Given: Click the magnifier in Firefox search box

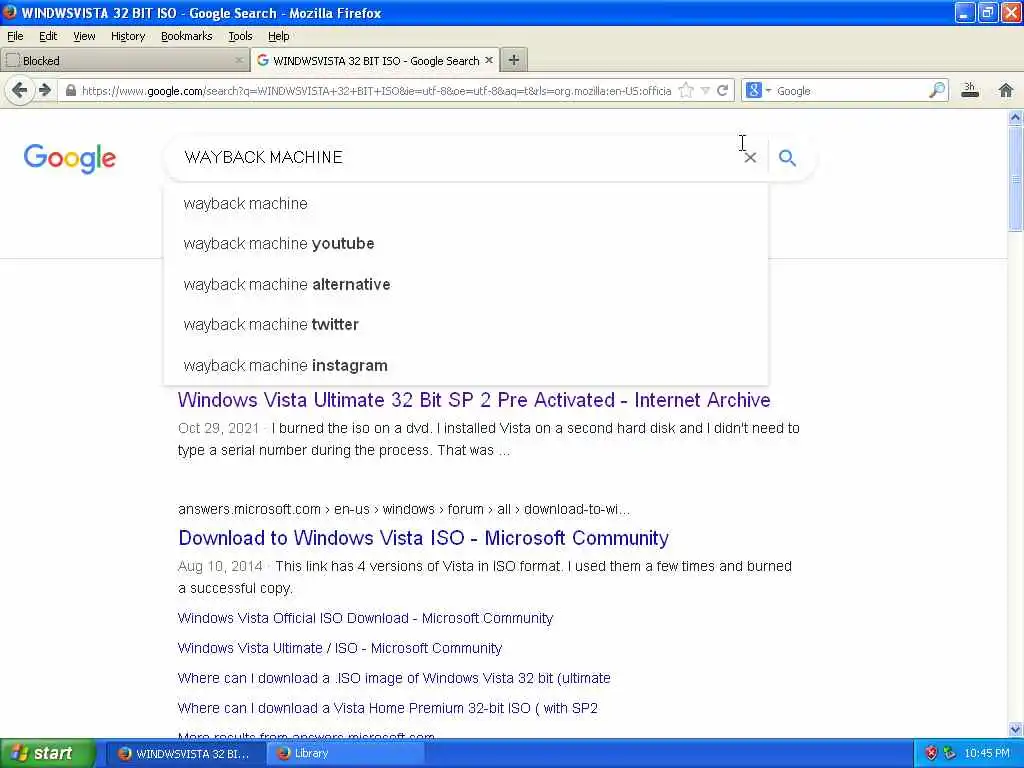Looking at the screenshot, I should click(x=937, y=91).
